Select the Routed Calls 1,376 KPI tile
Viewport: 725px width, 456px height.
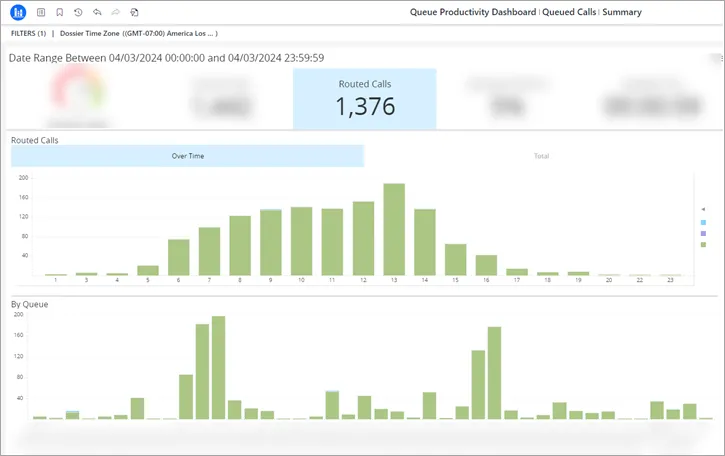coord(364,99)
